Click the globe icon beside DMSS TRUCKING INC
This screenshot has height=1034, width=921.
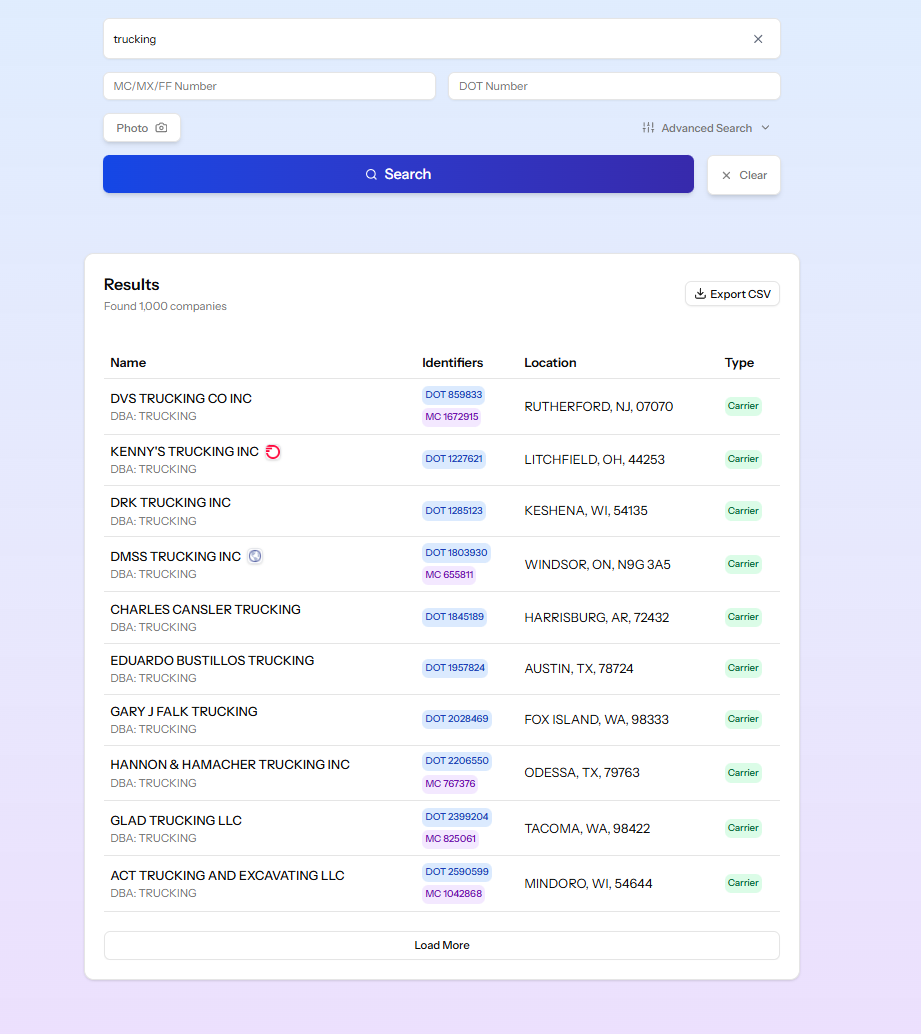(255, 555)
